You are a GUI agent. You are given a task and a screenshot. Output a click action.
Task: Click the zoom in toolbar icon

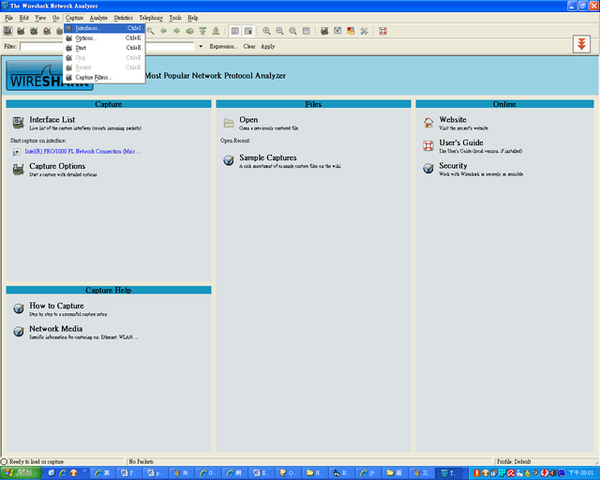tap(266, 31)
